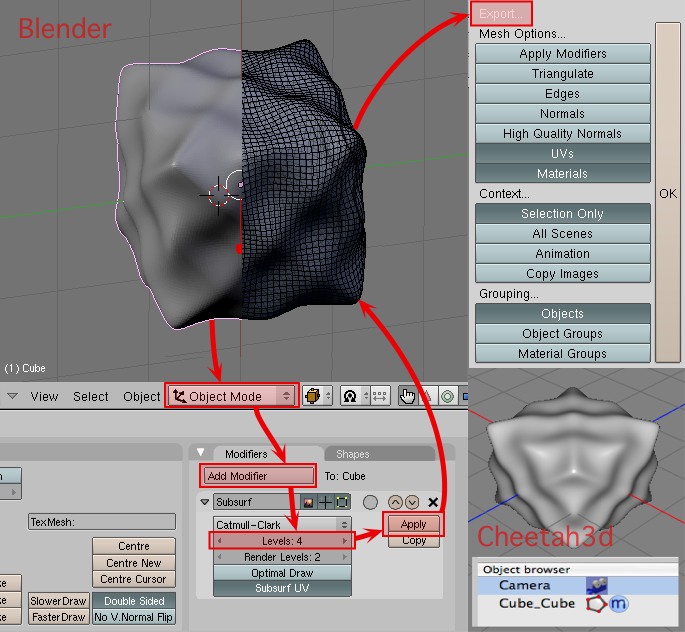Open the View menu
The width and height of the screenshot is (685, 632).
tap(44, 397)
